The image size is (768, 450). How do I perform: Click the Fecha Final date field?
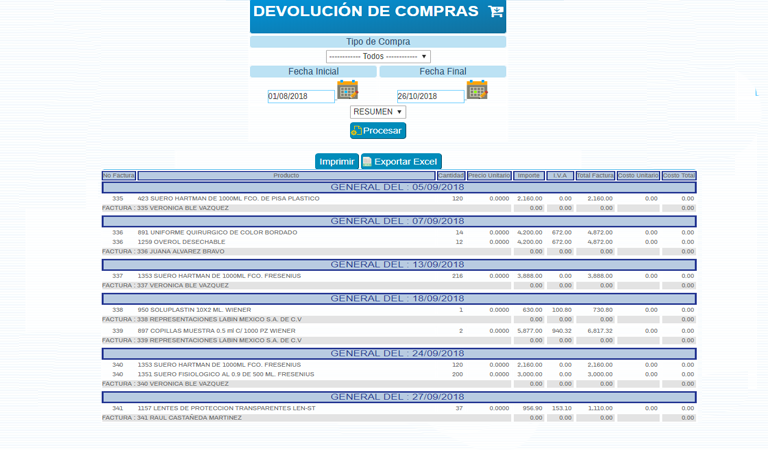(430, 97)
